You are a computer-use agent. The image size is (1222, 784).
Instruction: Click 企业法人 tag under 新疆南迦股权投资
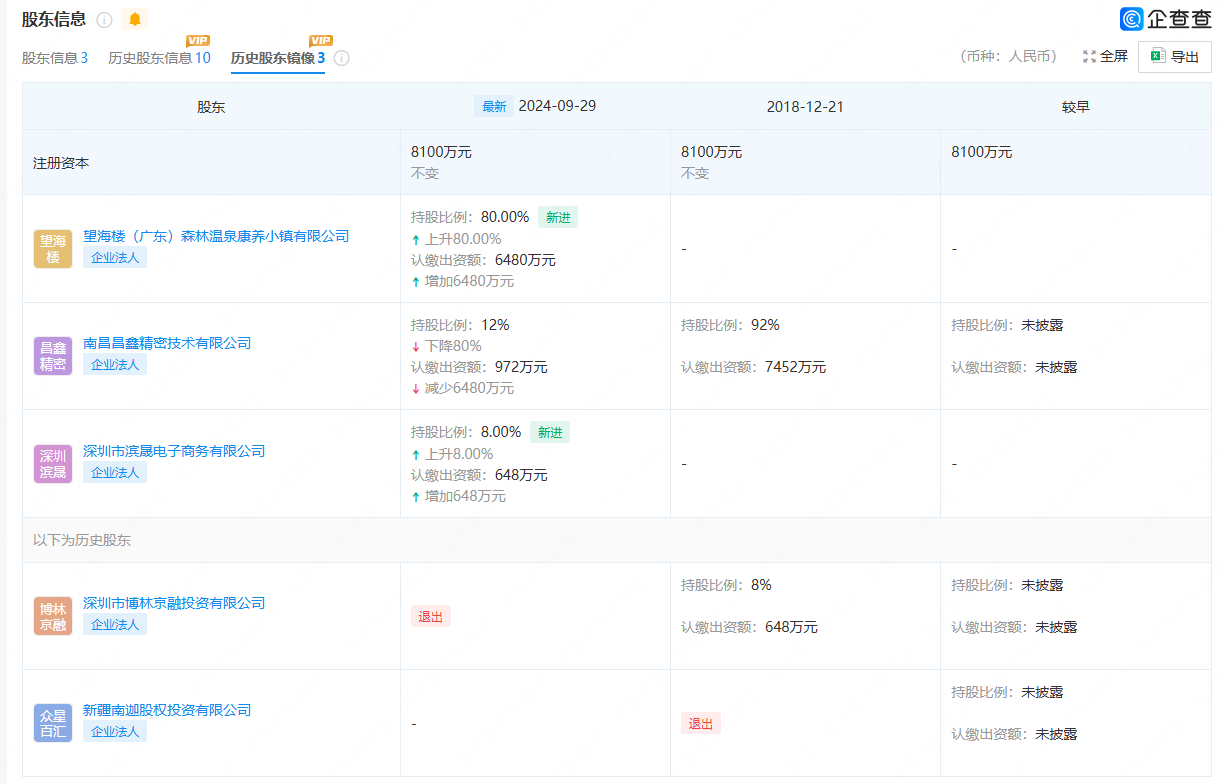coord(115,731)
